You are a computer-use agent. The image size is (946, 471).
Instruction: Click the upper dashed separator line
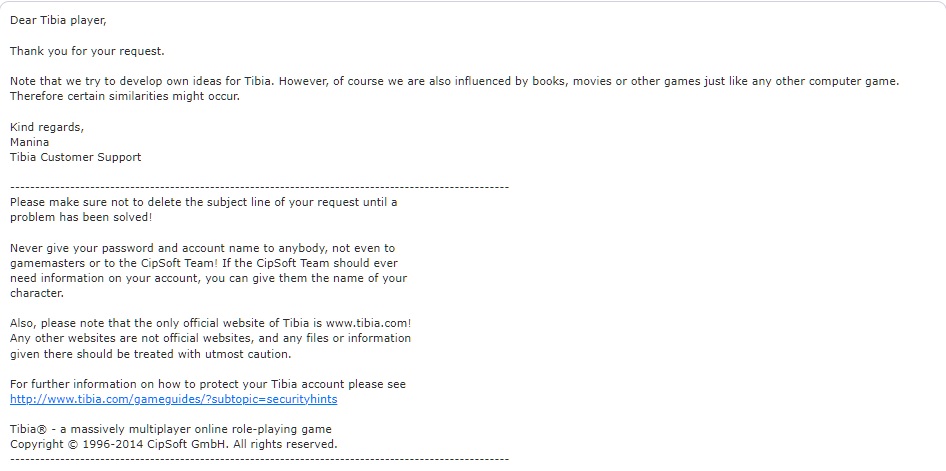(259, 187)
